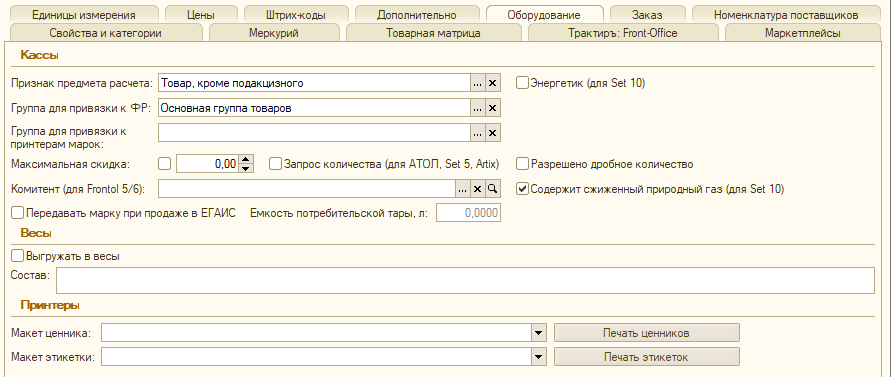
Task: Enable Выгружать в весы checkbox
Action: tap(18, 256)
